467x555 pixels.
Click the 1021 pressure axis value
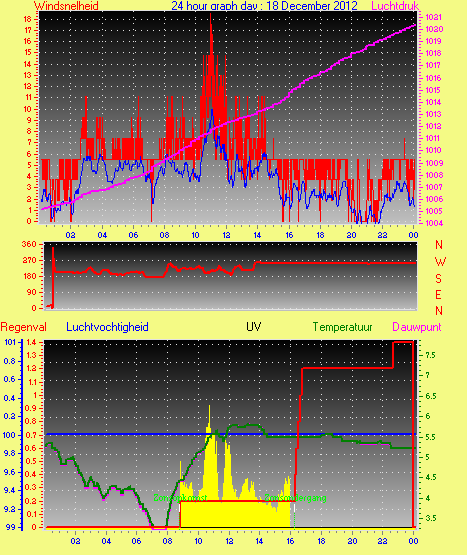pos(433,17)
